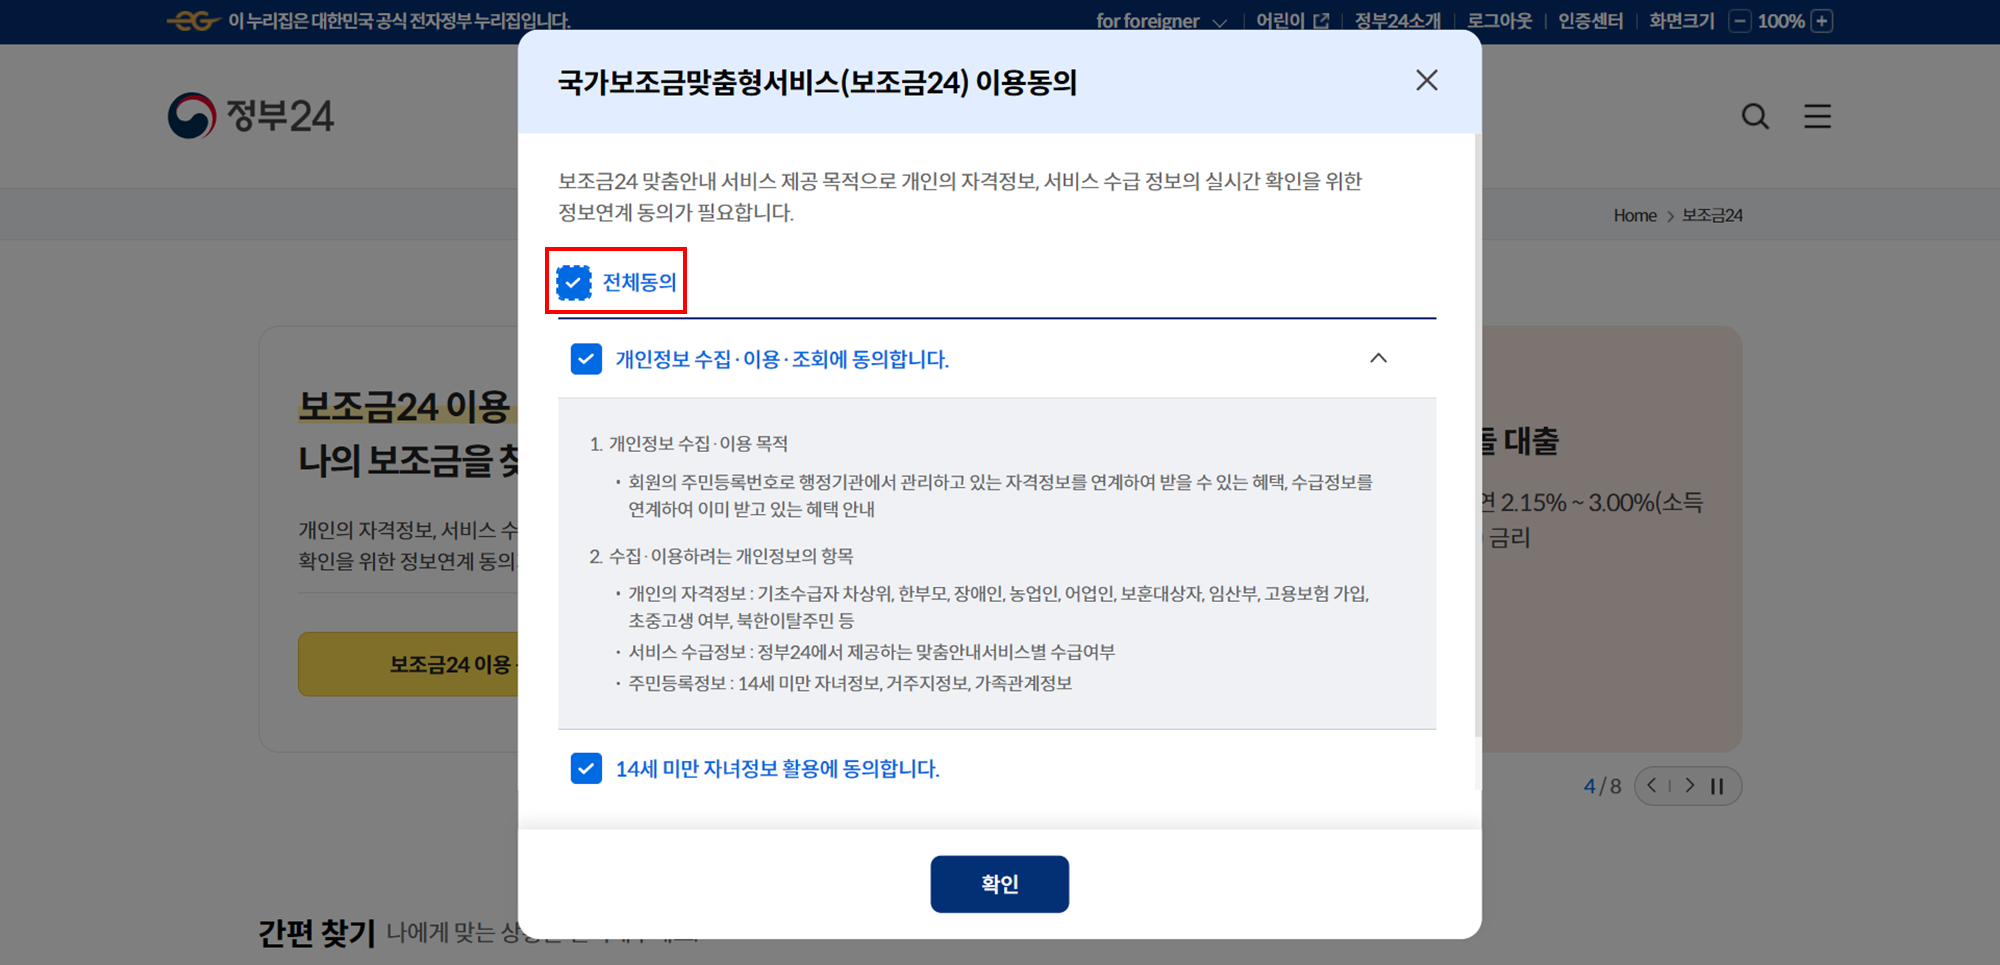Screen dimensions: 2000x965
Task: Open the hamburger menu icon
Action: point(1817,116)
